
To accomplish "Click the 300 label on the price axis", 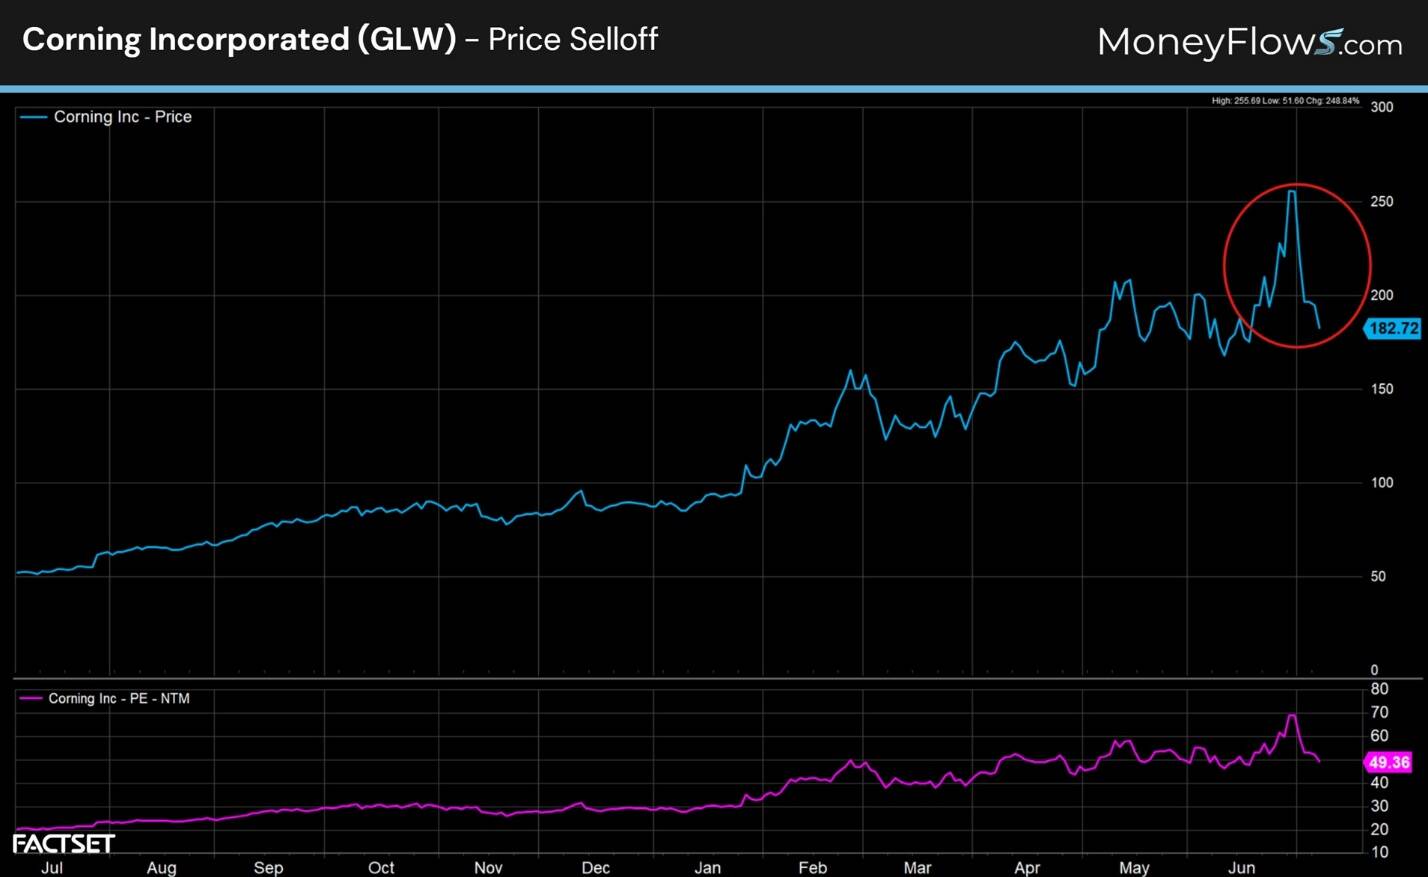I will [x=1382, y=107].
